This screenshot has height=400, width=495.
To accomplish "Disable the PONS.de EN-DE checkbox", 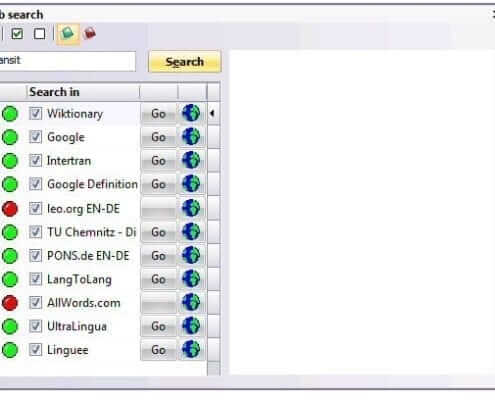I will pyautogui.click(x=35, y=255).
